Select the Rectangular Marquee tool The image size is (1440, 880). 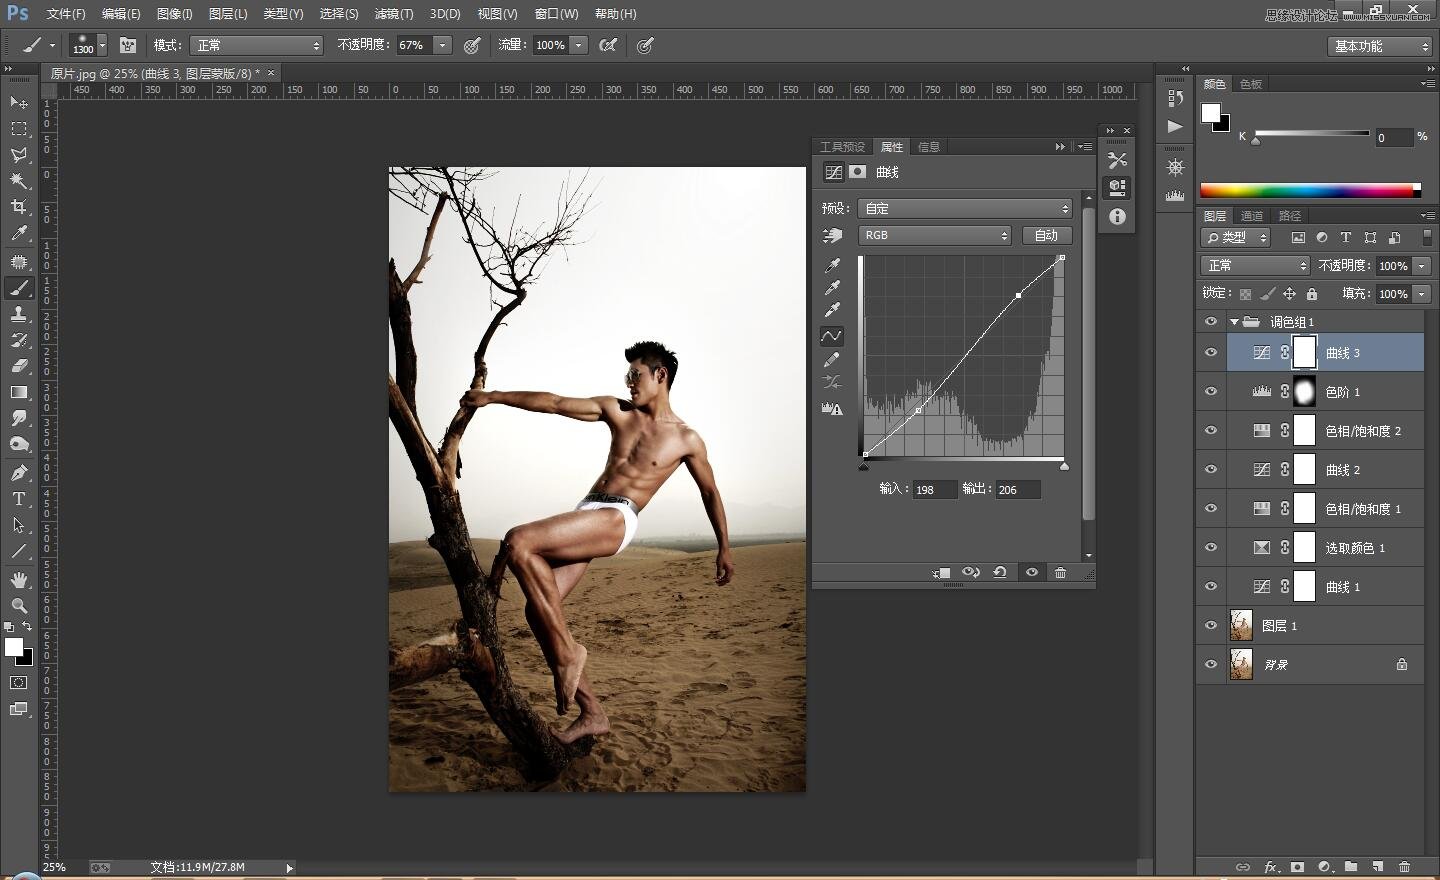coord(19,129)
